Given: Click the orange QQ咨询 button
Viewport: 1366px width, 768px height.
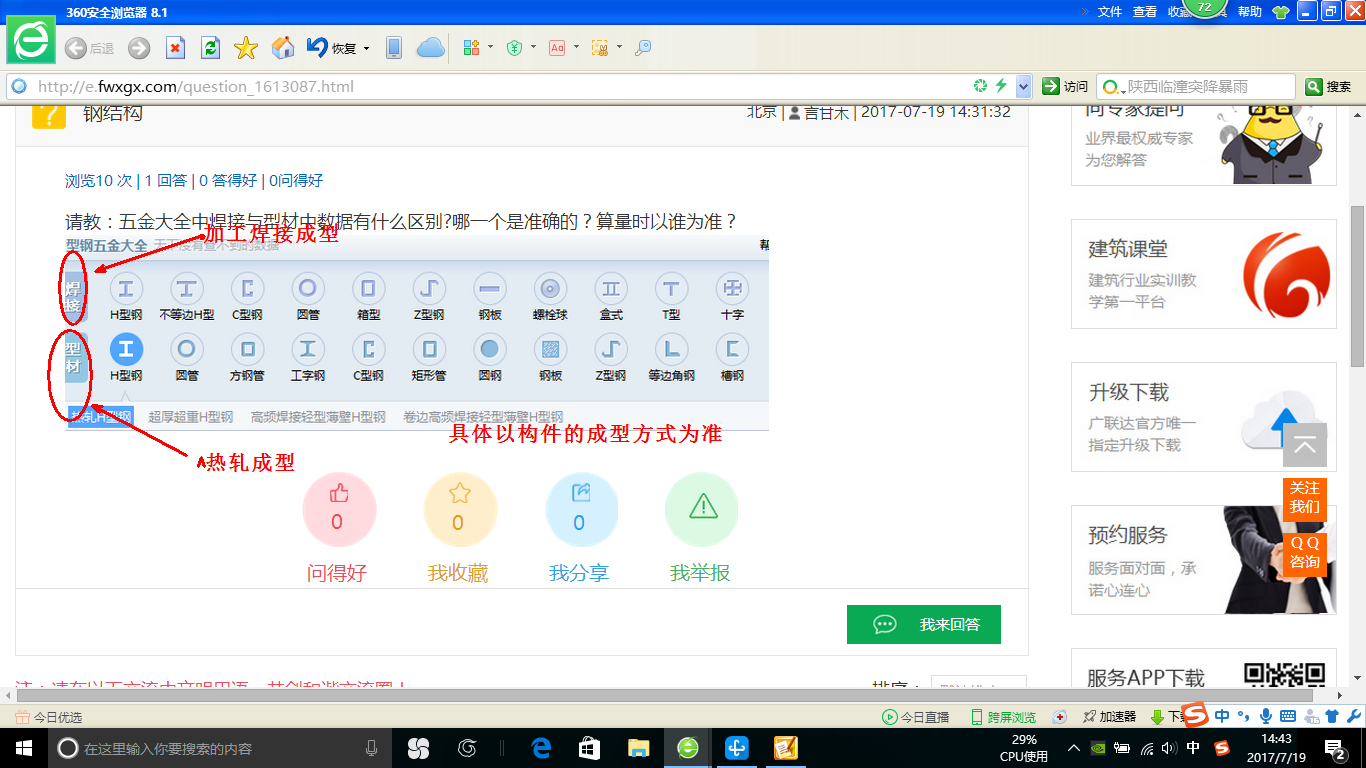Looking at the screenshot, I should [x=1304, y=552].
